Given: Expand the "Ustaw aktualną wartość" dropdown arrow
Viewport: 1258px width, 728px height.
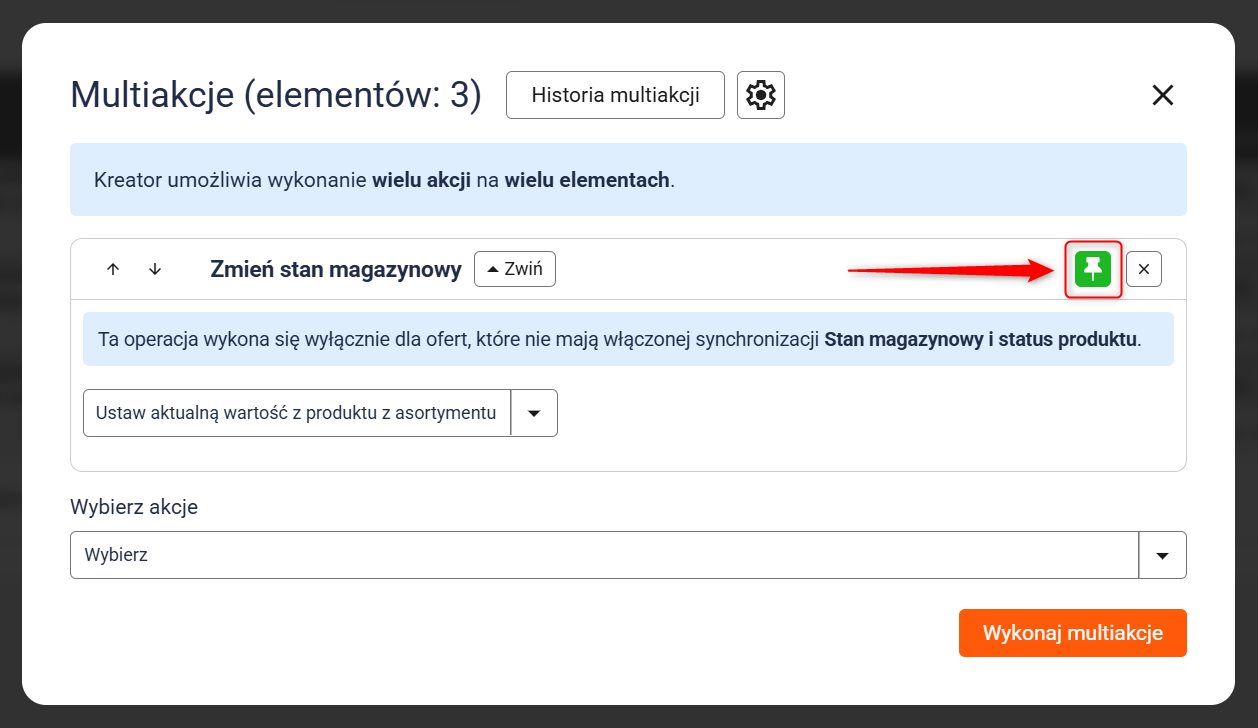Looking at the screenshot, I should 534,413.
